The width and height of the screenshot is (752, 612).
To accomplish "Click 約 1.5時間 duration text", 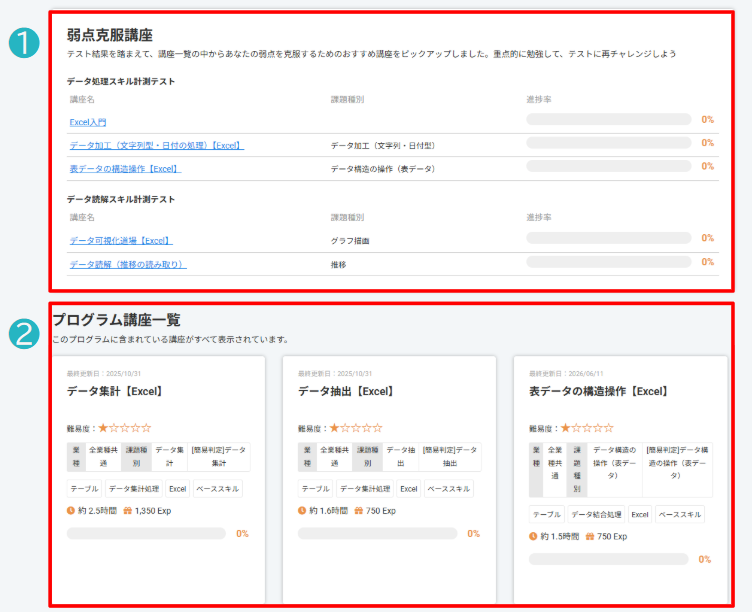I will (x=560, y=536).
